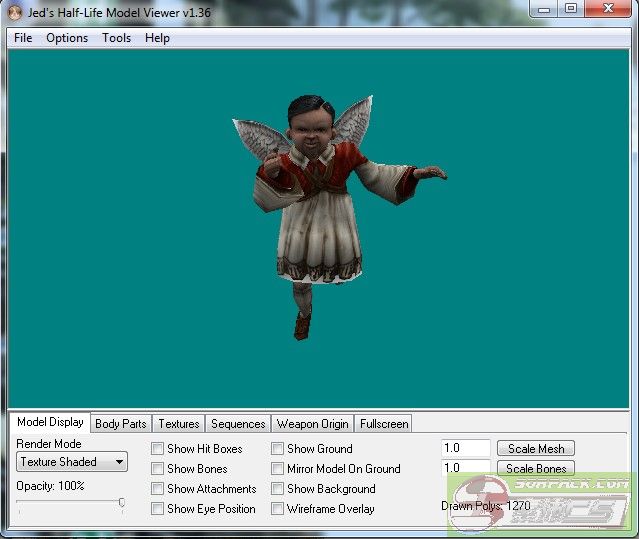Open the Tools menu
The height and width of the screenshot is (539, 639).
pyautogui.click(x=117, y=38)
